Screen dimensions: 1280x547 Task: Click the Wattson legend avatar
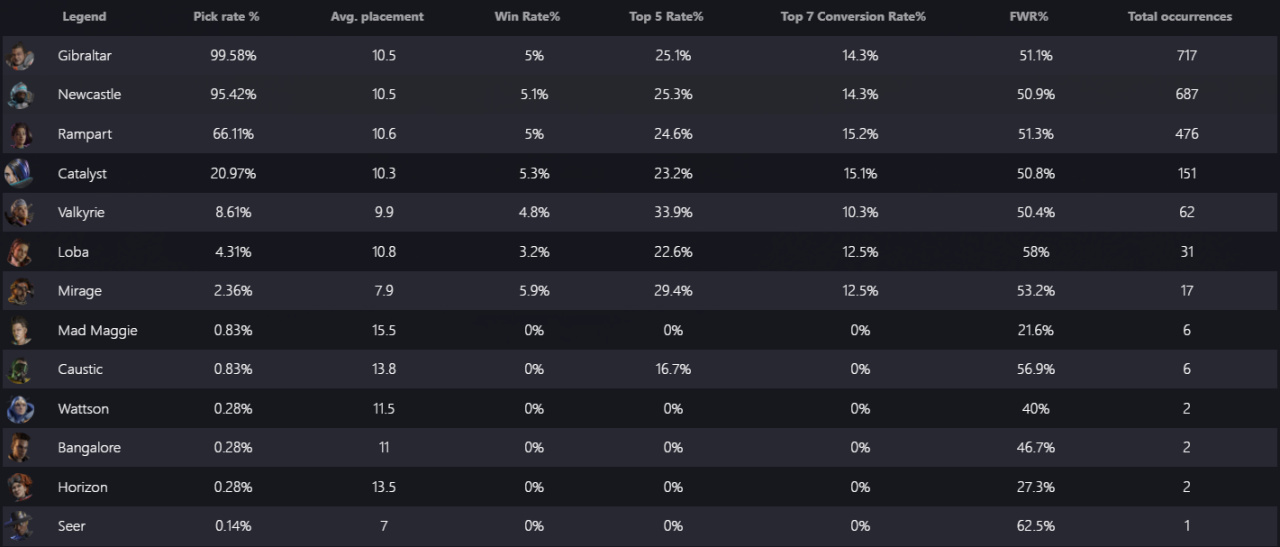[20, 409]
